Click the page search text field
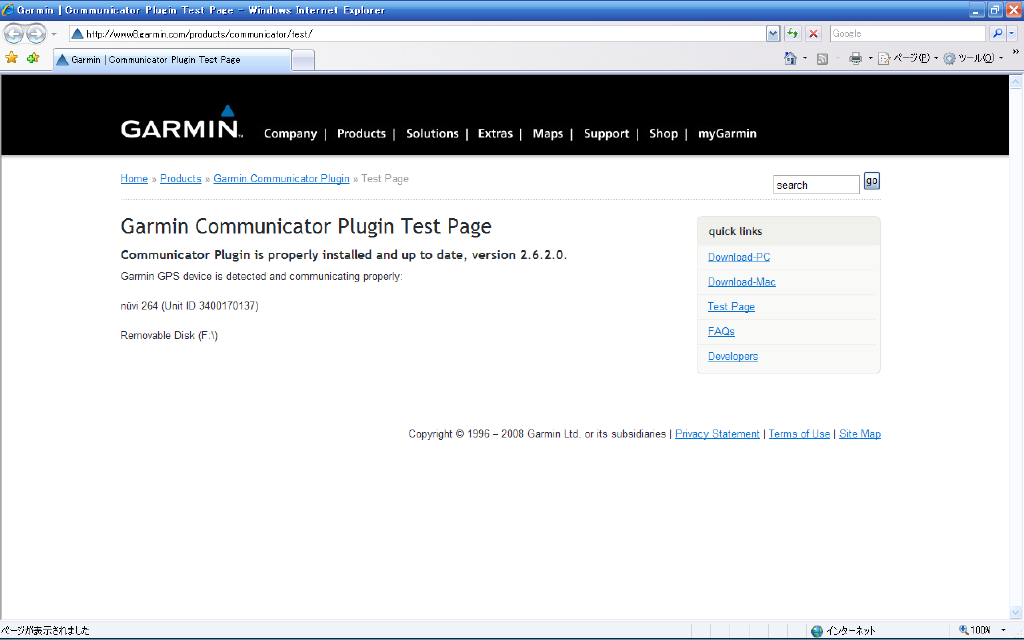The image size is (1024, 640). (x=816, y=185)
